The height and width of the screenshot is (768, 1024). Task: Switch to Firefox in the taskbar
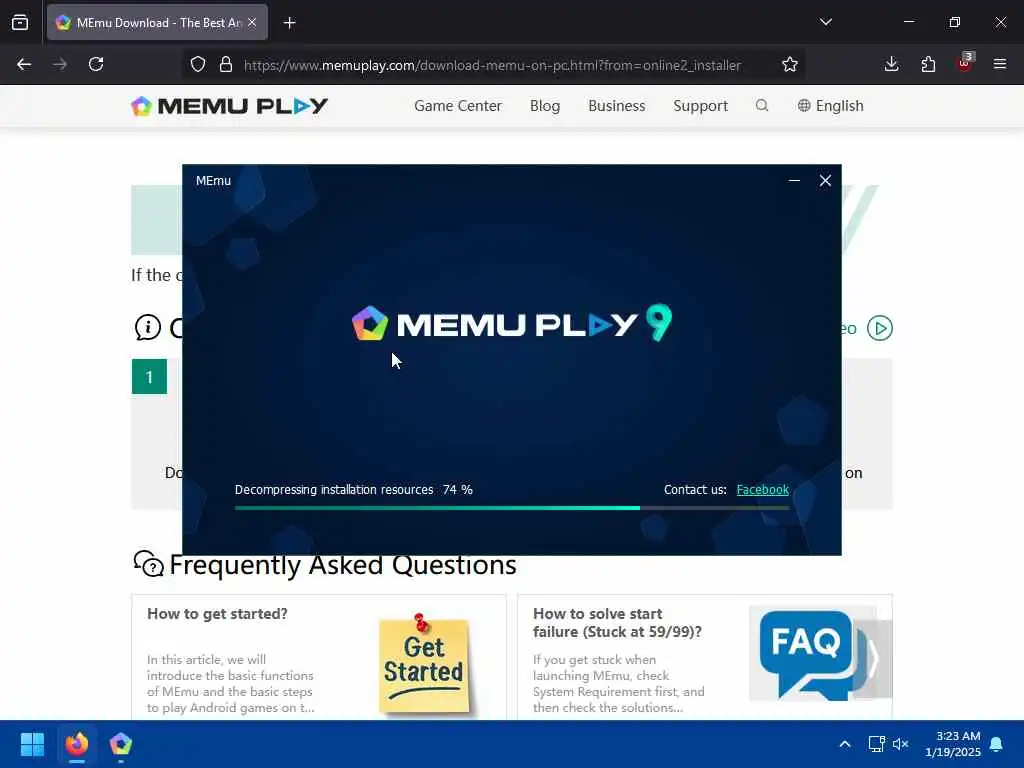click(x=77, y=744)
